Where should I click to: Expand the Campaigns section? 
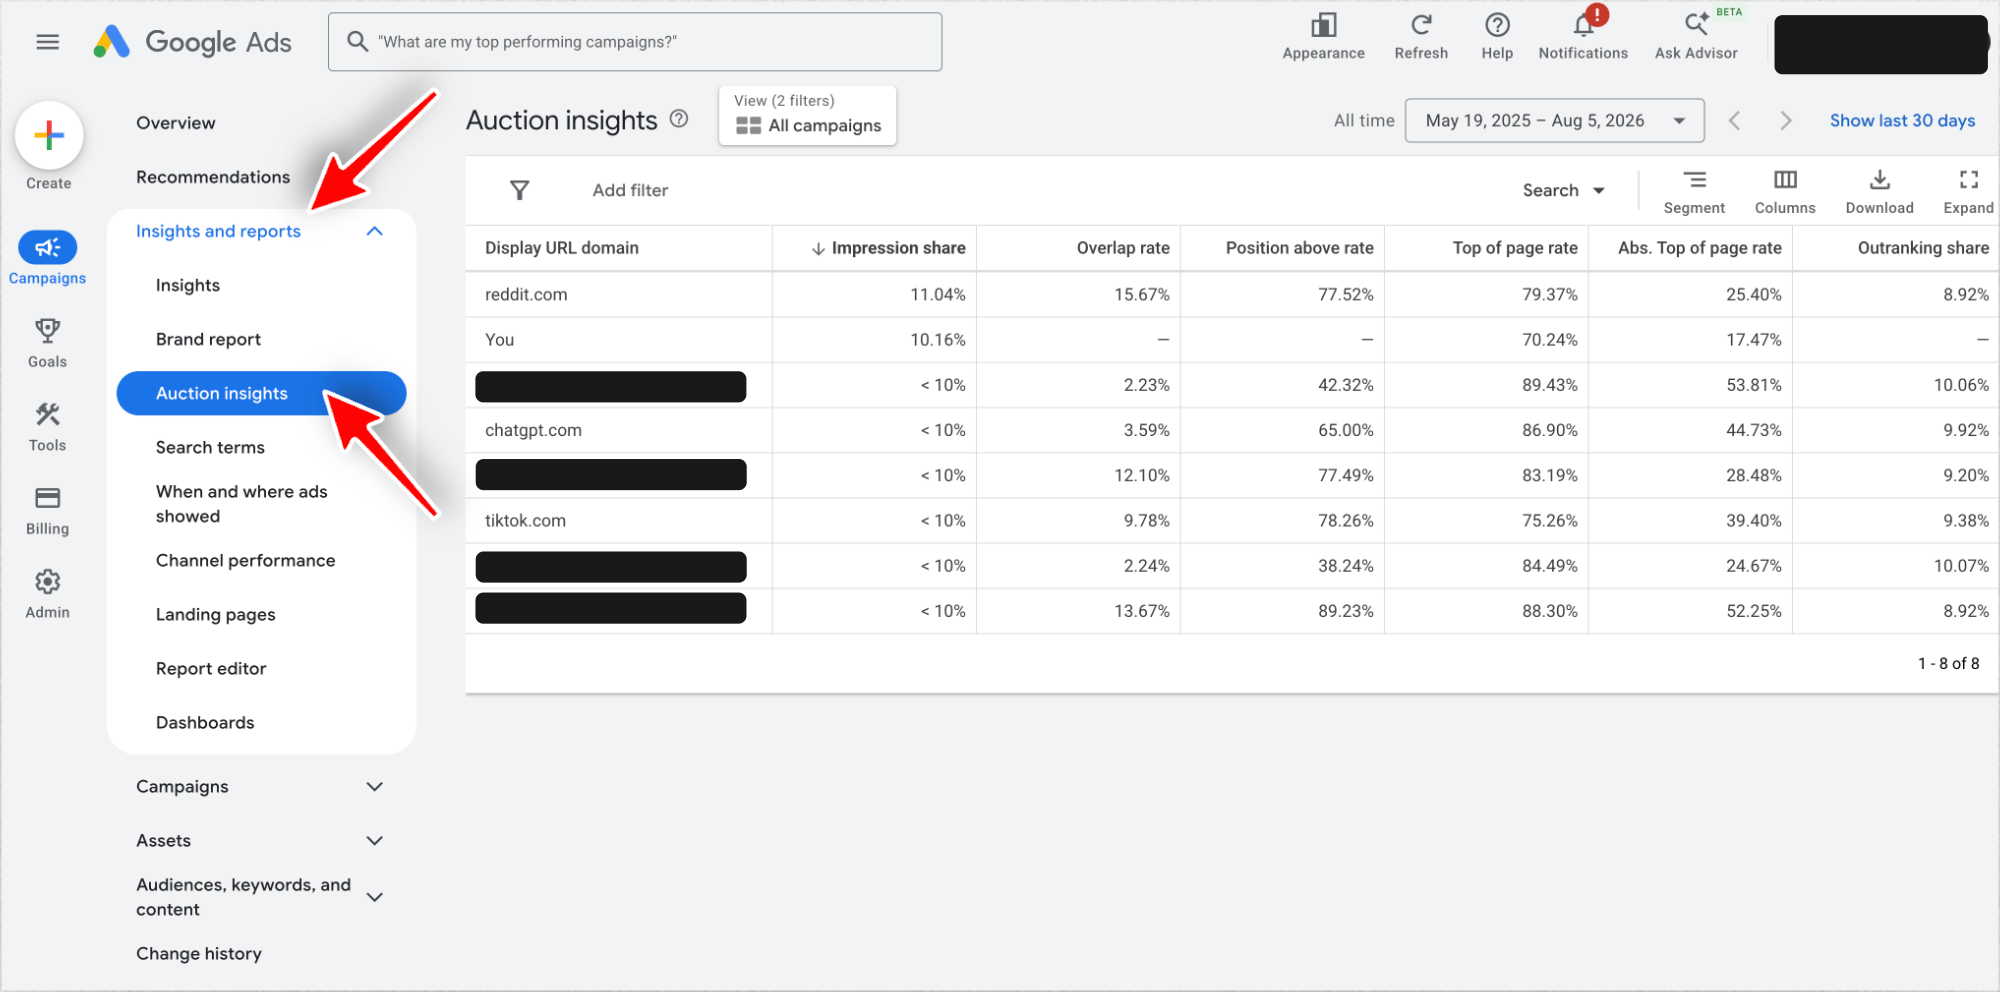pyautogui.click(x=375, y=787)
